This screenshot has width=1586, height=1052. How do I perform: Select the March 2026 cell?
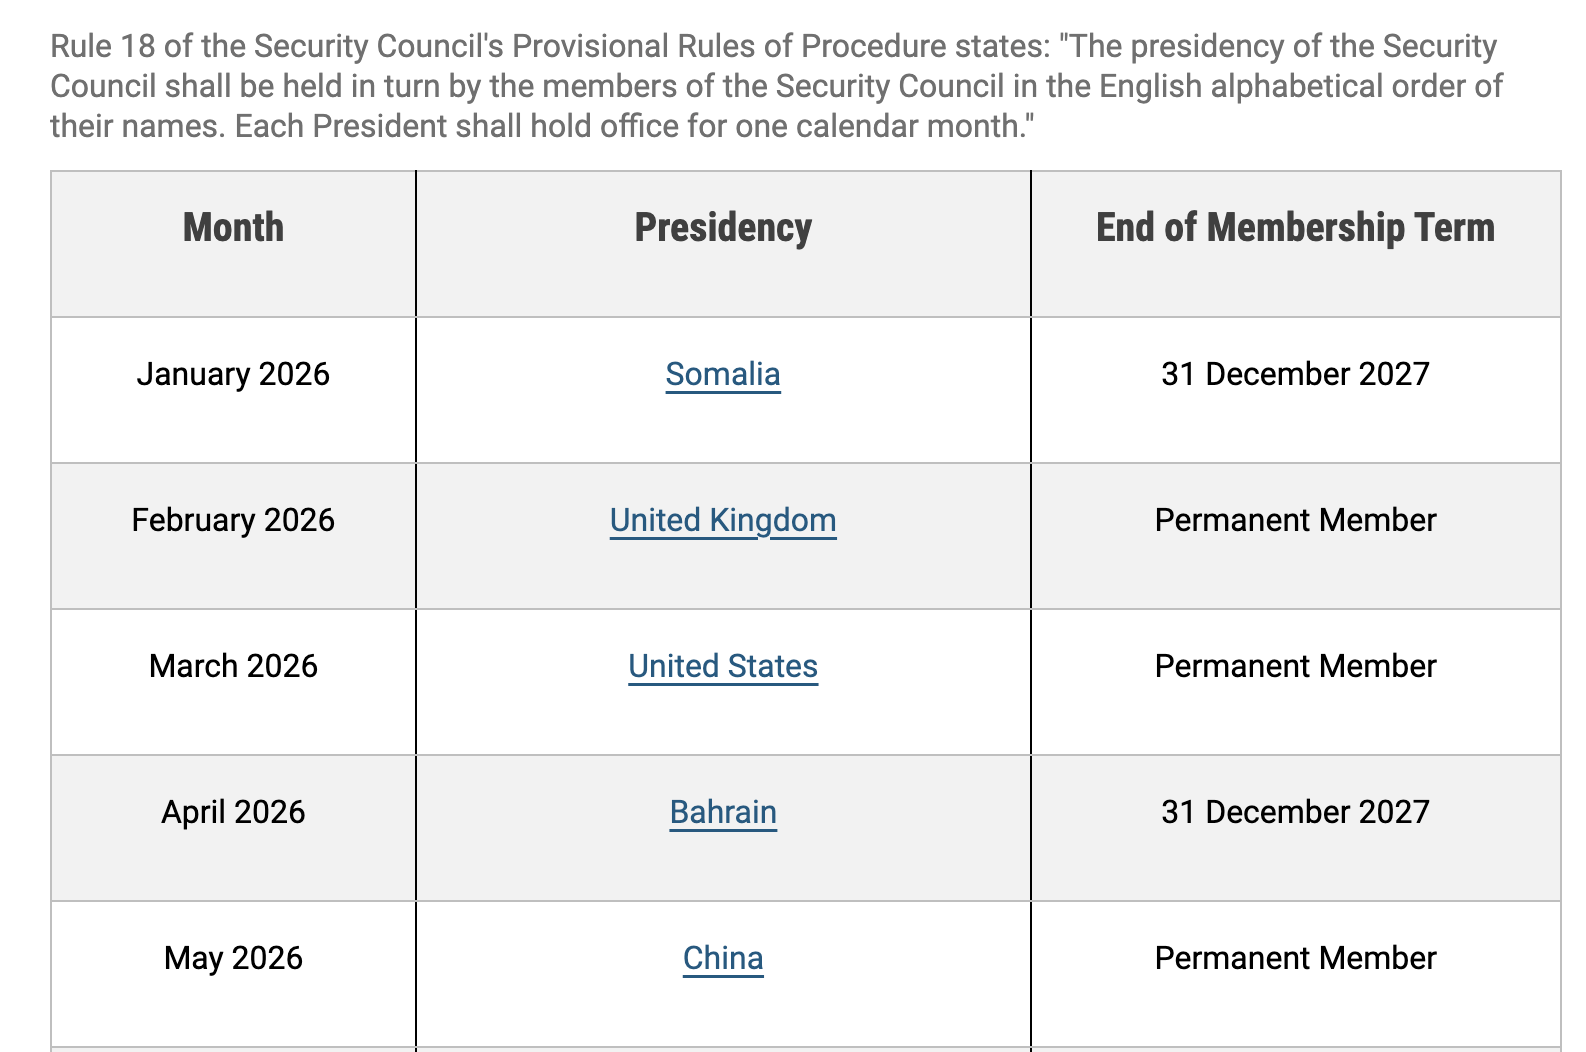[233, 666]
